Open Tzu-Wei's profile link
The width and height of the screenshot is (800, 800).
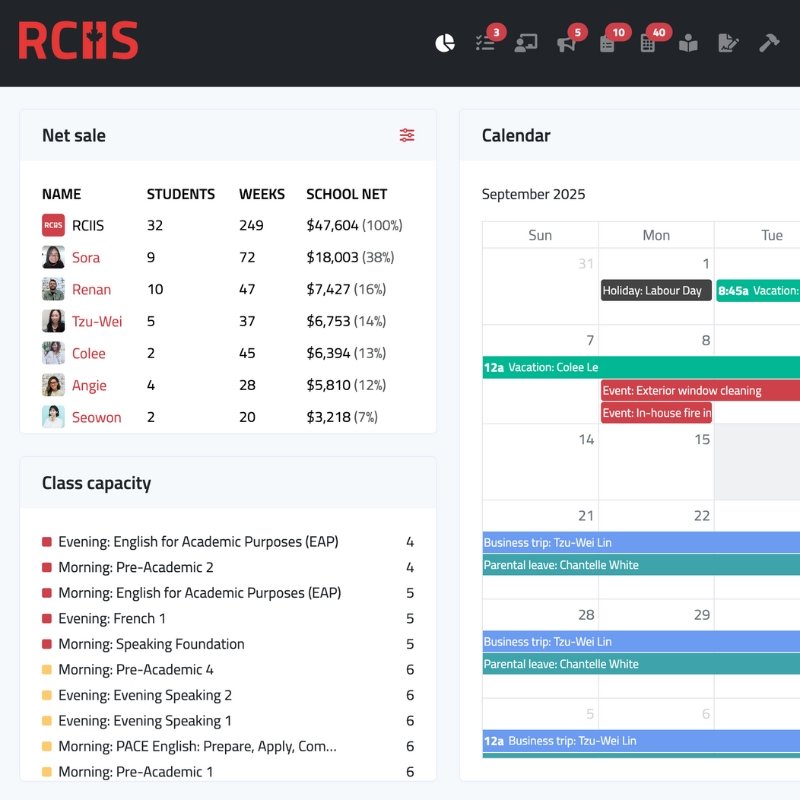tap(97, 321)
